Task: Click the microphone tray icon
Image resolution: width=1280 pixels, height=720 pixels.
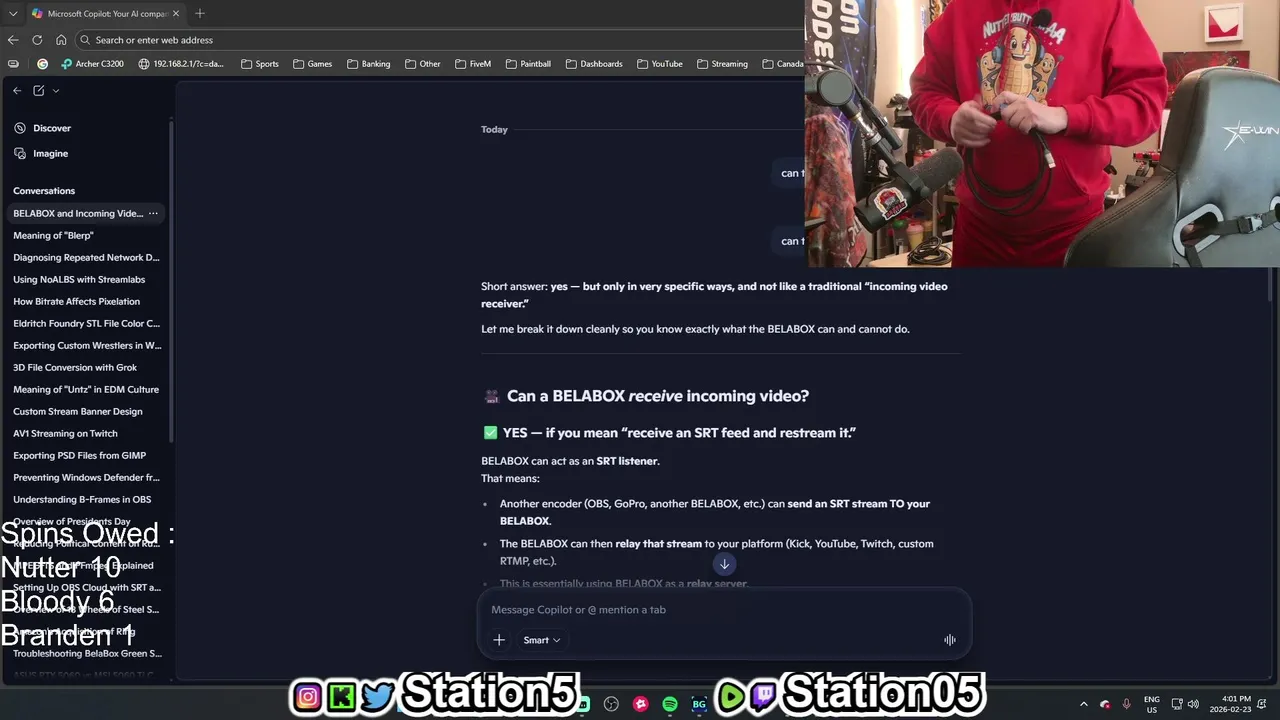Action: coord(1127,704)
